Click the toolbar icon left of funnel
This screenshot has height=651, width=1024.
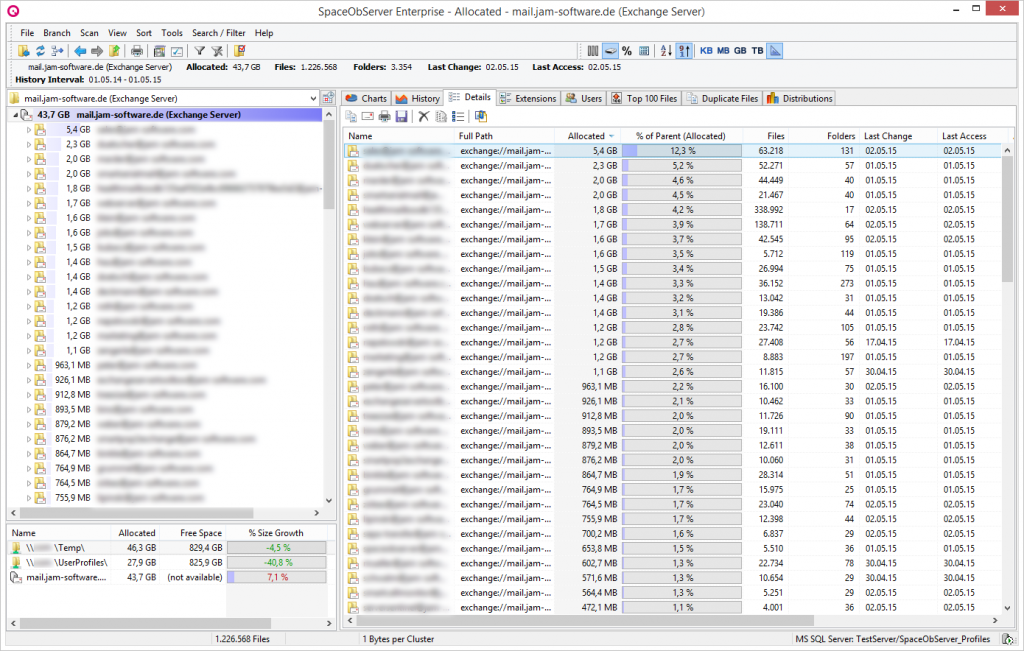click(x=177, y=51)
